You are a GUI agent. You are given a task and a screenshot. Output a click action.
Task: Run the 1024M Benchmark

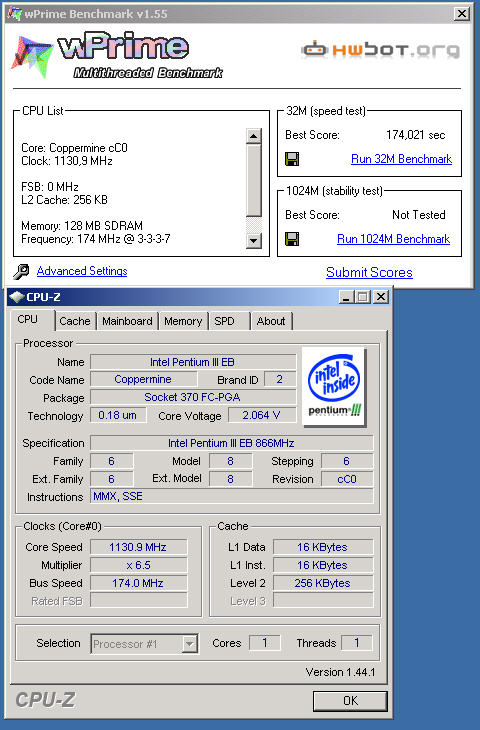click(393, 239)
